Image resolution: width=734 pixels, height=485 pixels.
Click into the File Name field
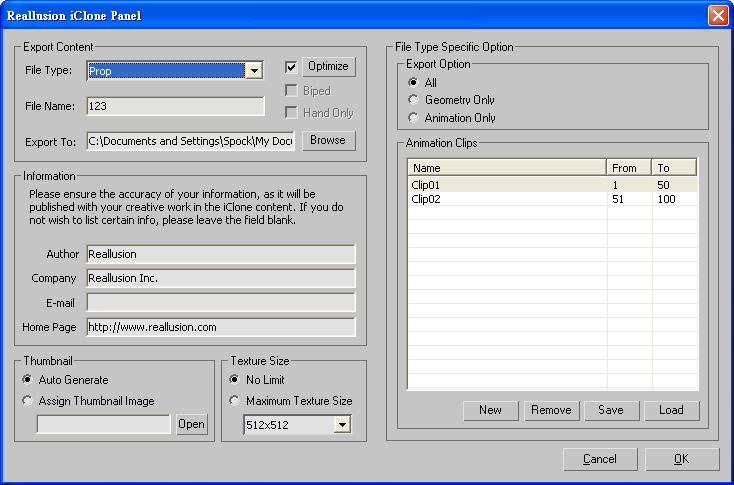pos(175,106)
